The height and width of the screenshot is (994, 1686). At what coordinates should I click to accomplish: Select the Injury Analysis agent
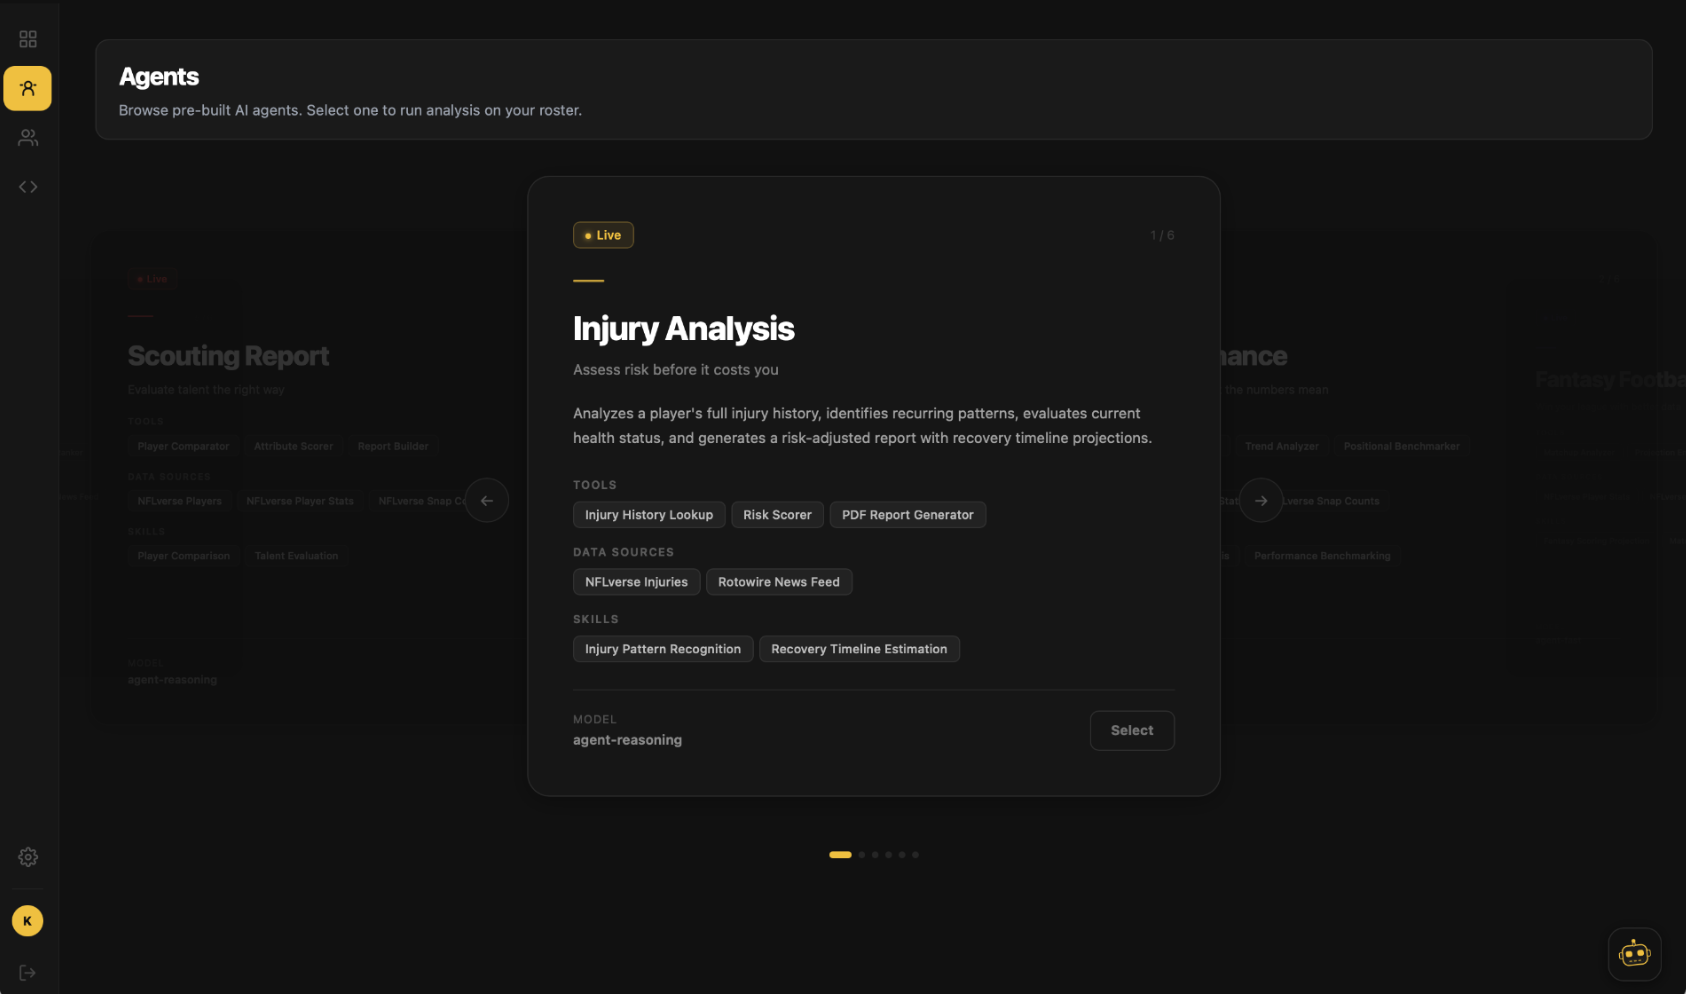[1132, 731]
